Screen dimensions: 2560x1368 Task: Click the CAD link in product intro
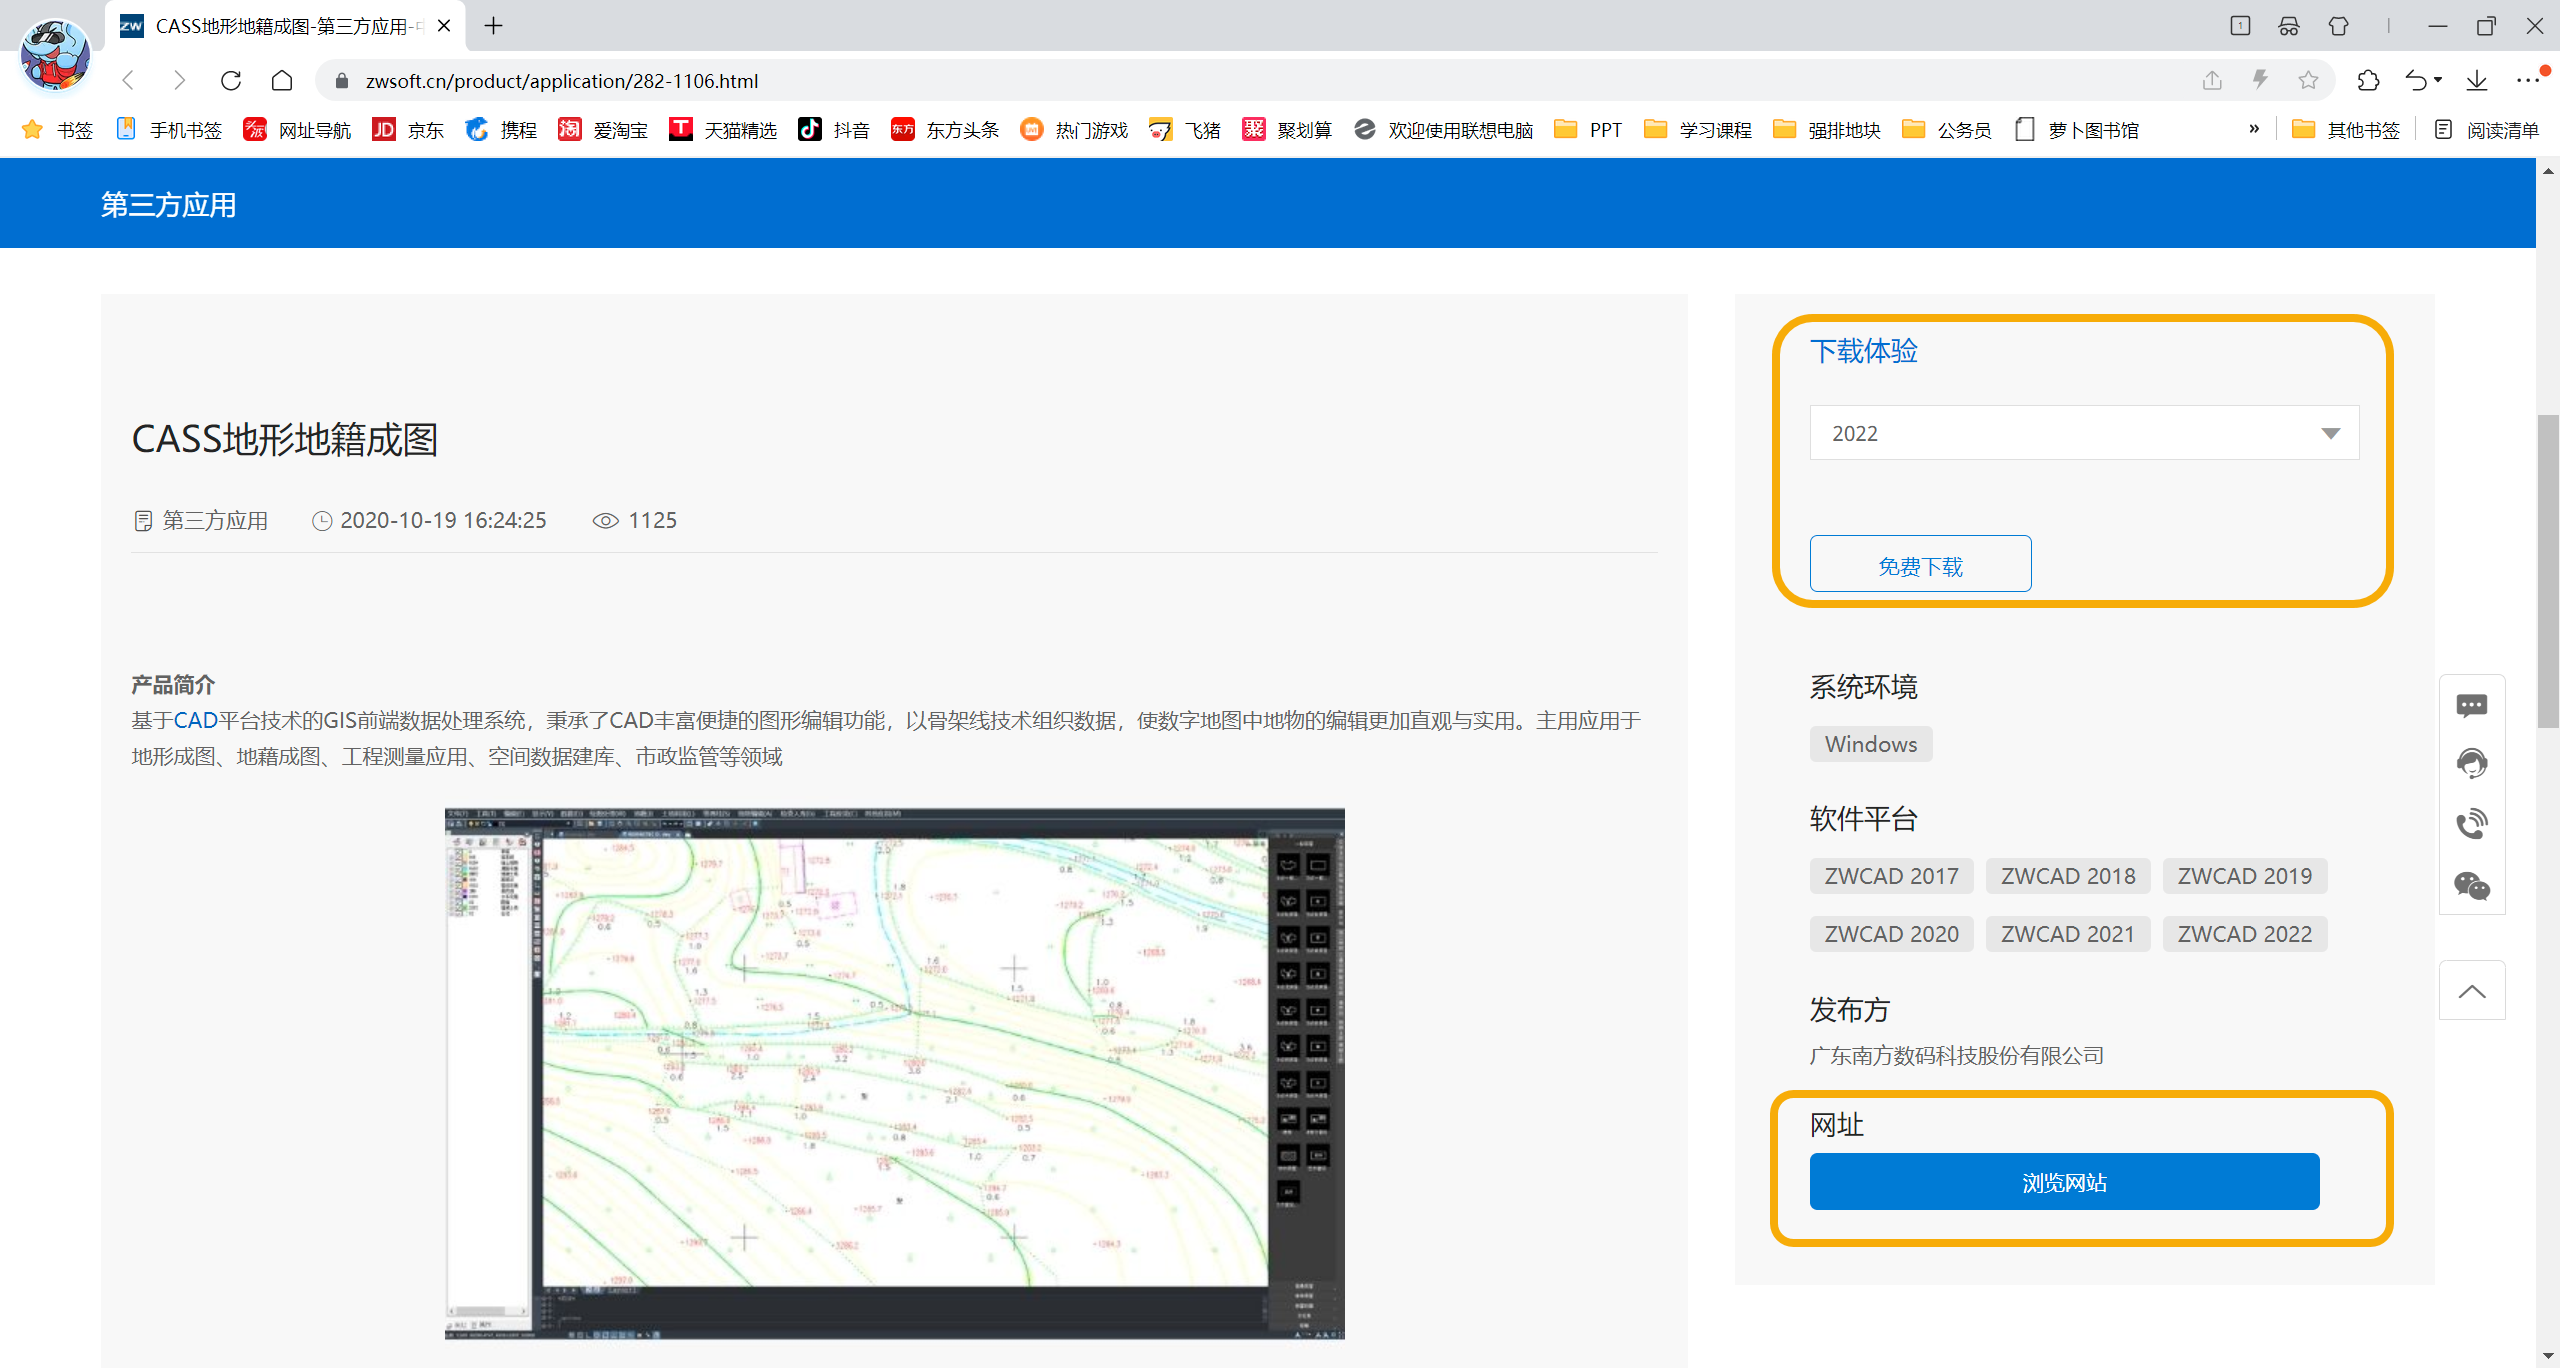pyautogui.click(x=196, y=721)
